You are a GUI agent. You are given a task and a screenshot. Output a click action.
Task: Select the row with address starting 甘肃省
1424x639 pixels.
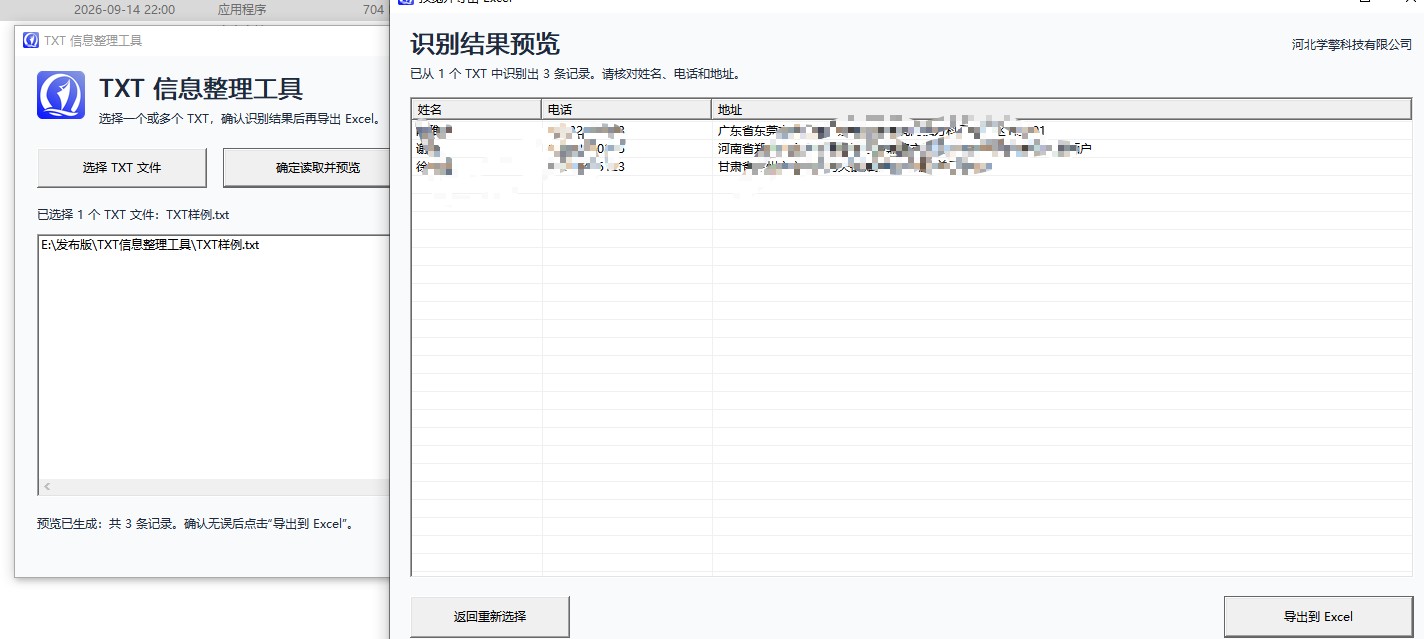(911, 167)
